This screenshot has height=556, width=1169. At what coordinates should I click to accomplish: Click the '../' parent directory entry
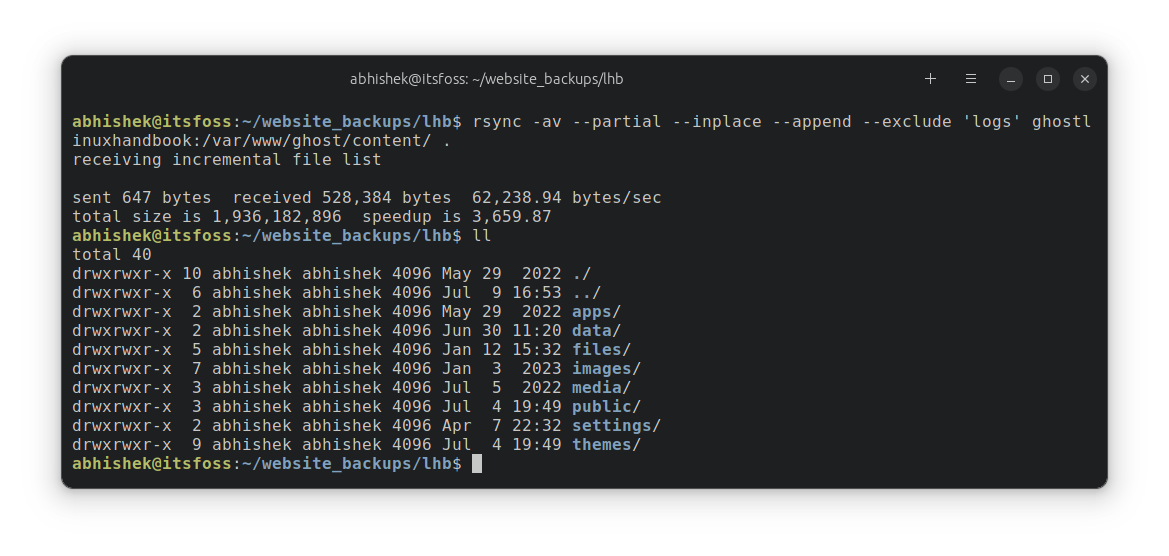click(x=587, y=293)
